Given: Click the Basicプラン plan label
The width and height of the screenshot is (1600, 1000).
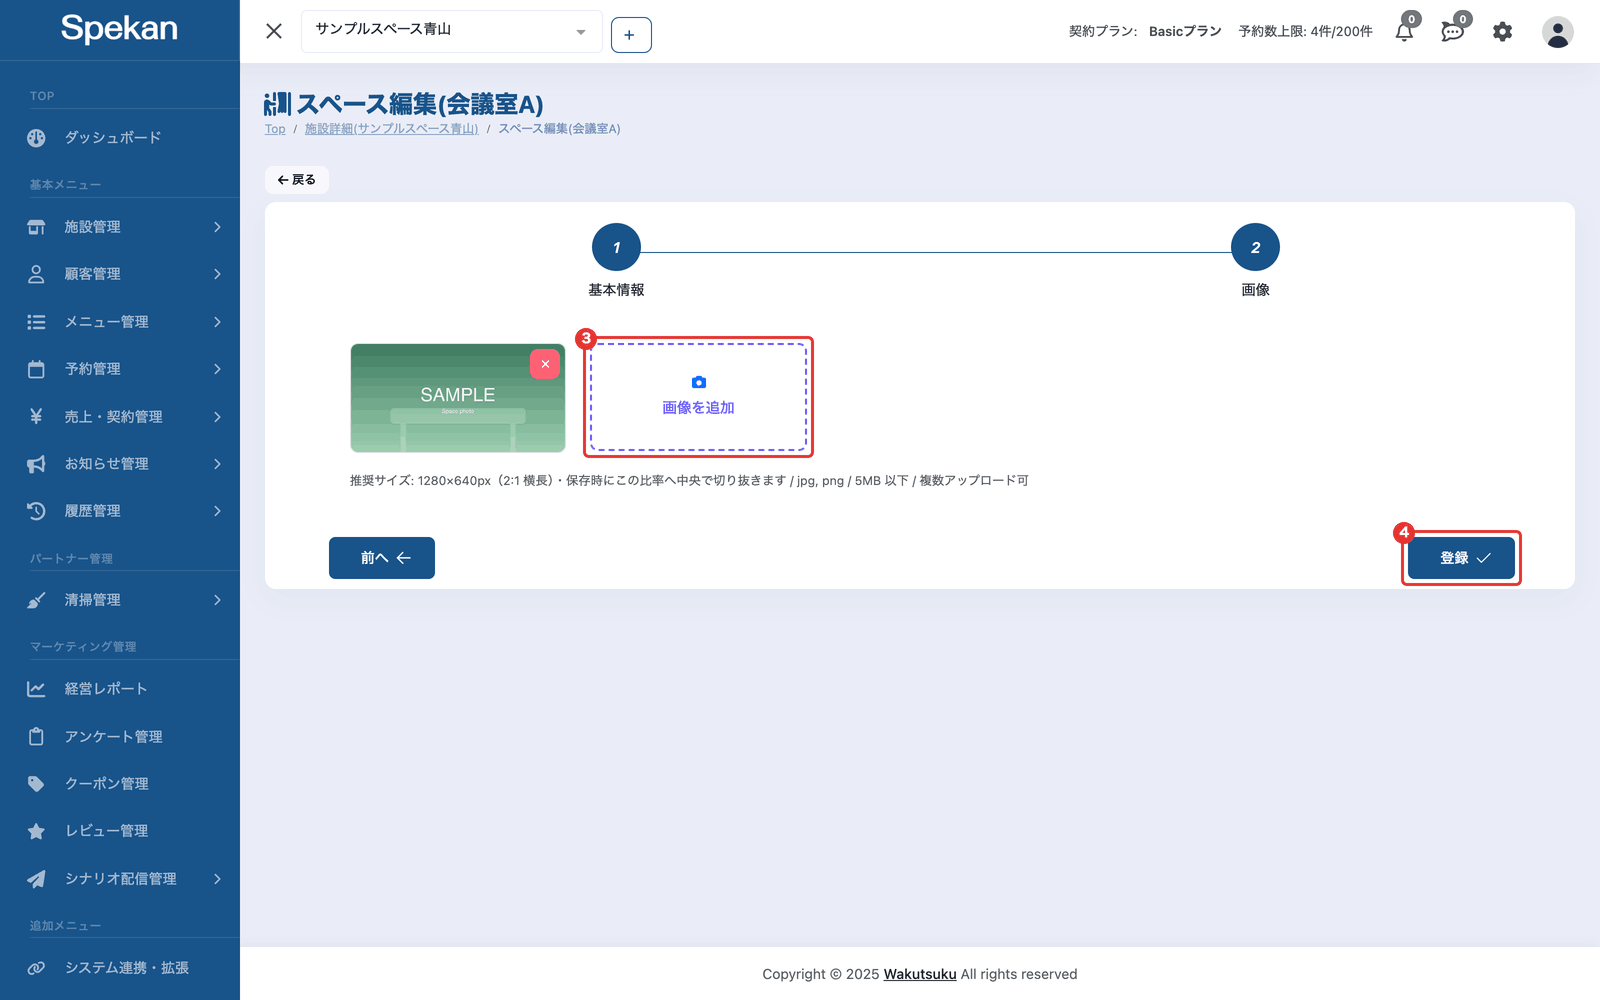Looking at the screenshot, I should [1185, 32].
